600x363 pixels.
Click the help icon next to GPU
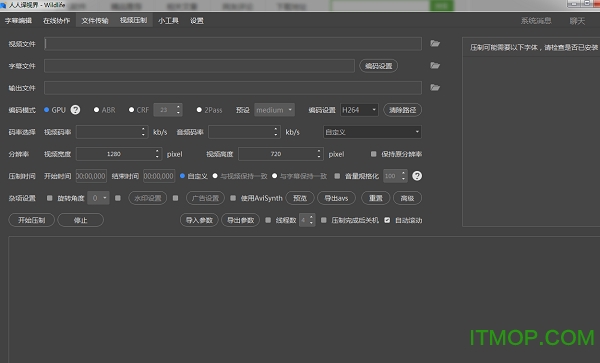tap(75, 110)
